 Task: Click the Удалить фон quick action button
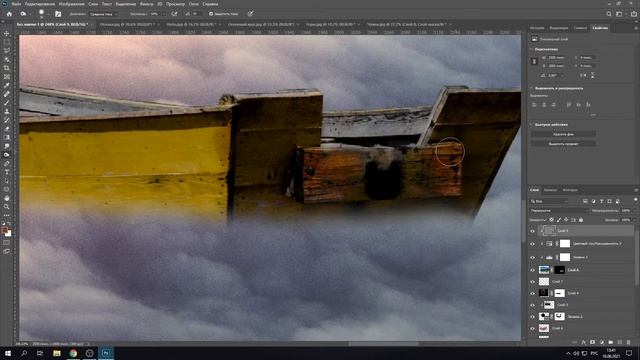(563, 134)
